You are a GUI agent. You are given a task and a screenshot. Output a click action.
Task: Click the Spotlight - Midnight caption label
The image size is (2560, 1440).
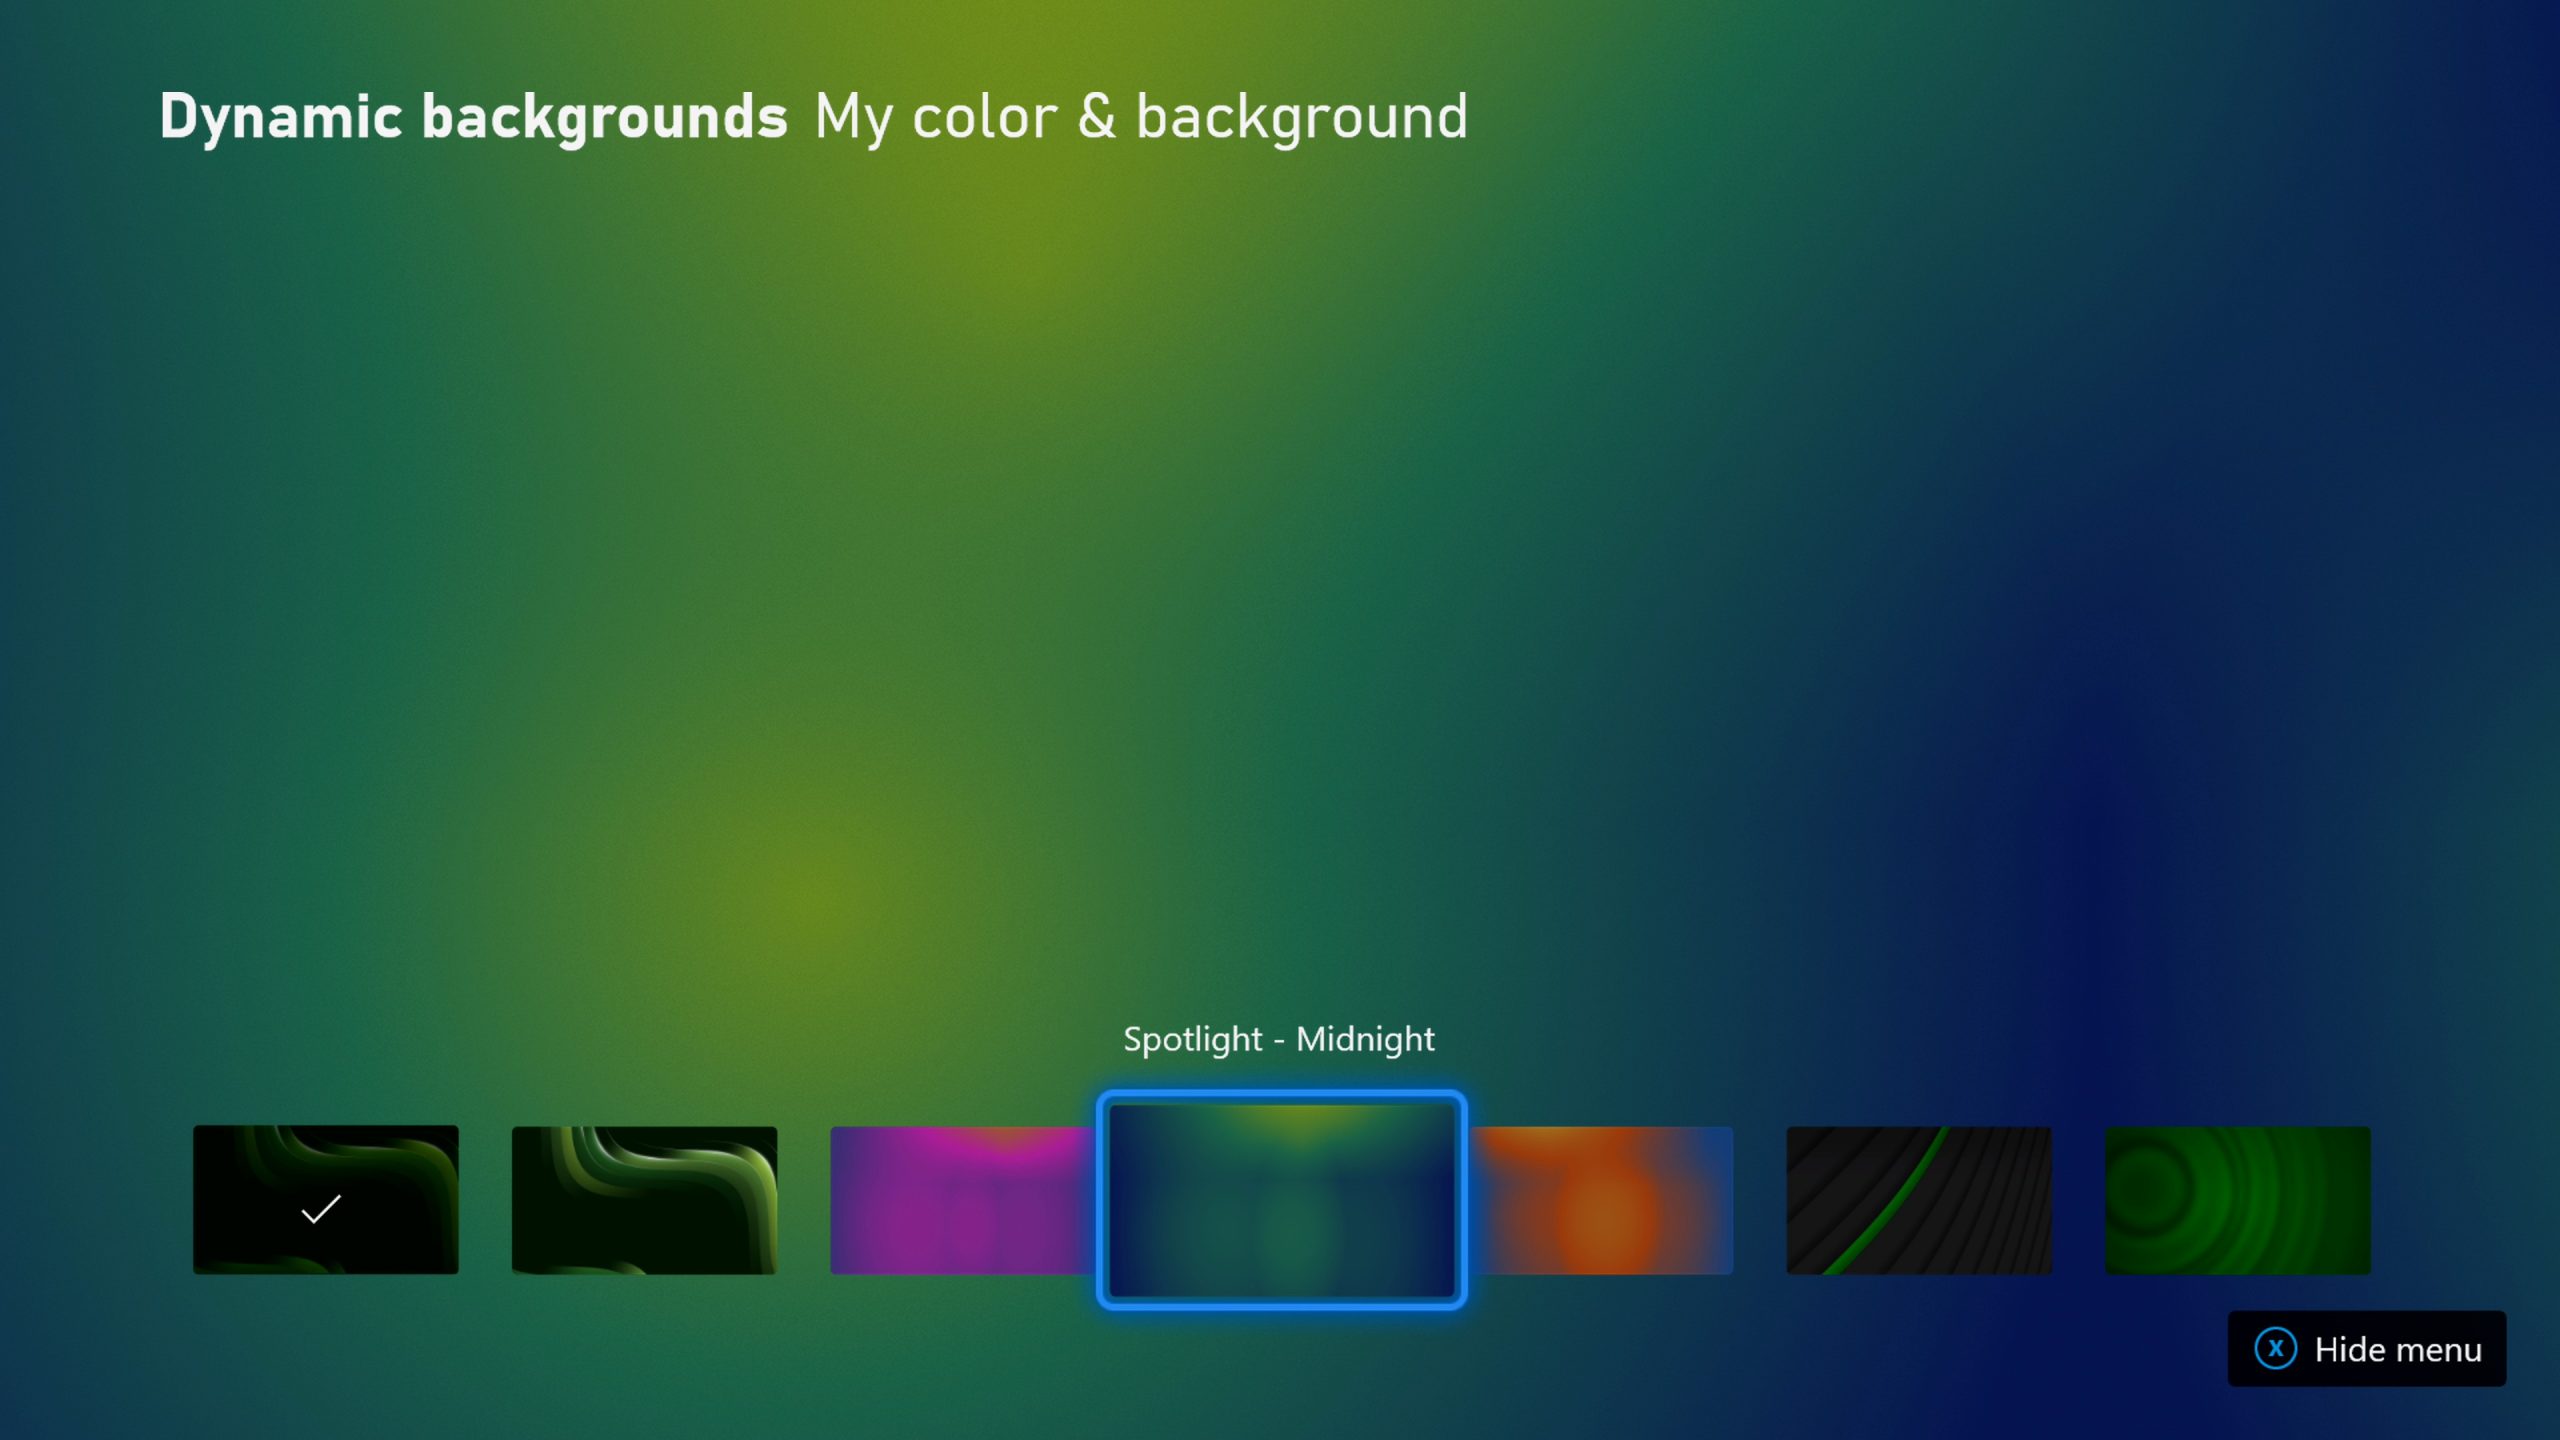(x=1278, y=1039)
